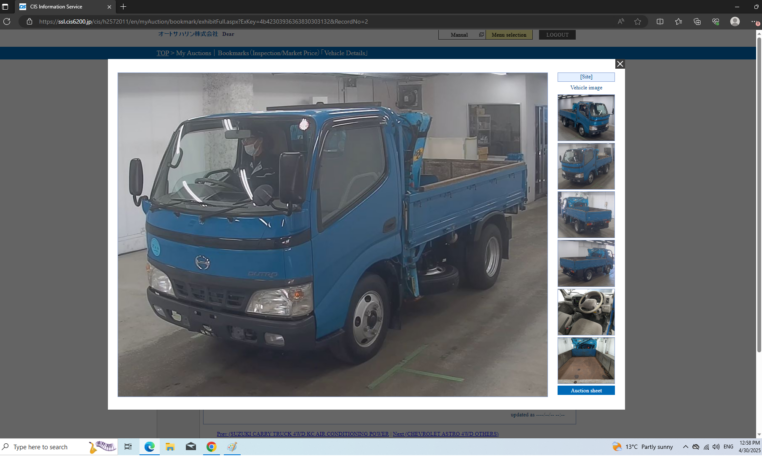Open the TOP breadcrumb link
Screen dimensions: 762x456
coord(163,53)
